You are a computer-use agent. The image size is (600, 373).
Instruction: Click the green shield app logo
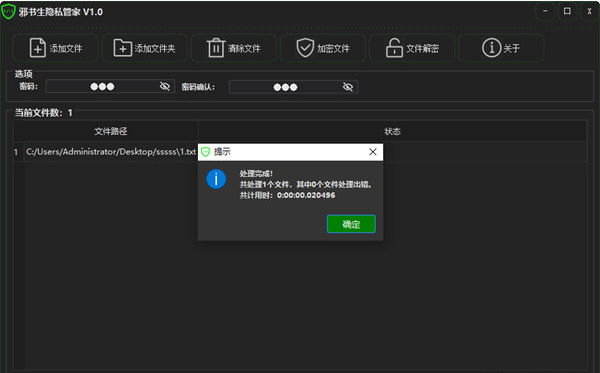(8, 12)
